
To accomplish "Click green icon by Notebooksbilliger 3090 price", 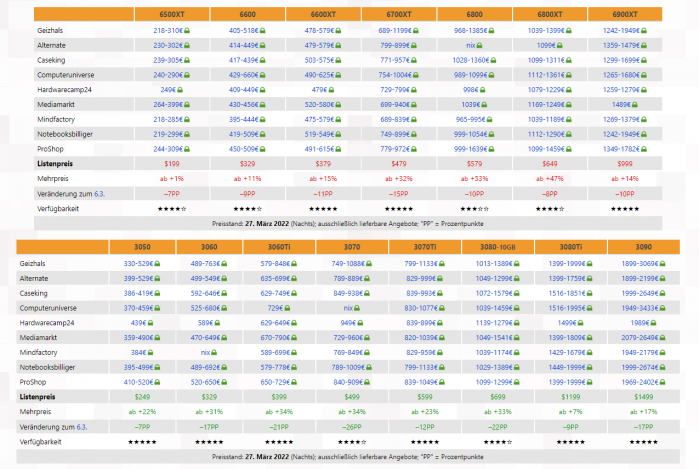I will point(662,367).
